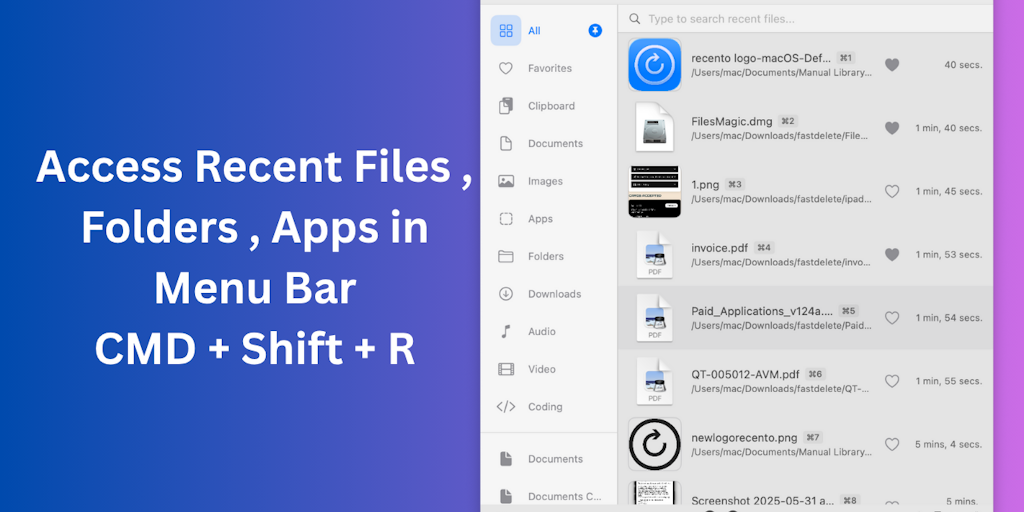This screenshot has height=512, width=1024.
Task: Select the Apps dashed-square icon
Action: coord(505,219)
